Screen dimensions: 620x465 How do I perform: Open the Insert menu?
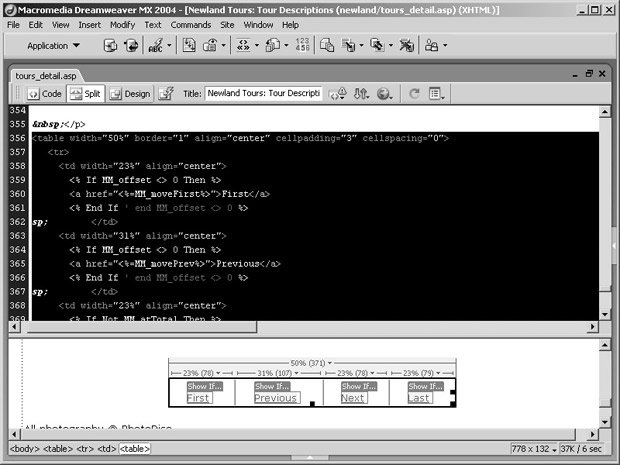coord(89,25)
